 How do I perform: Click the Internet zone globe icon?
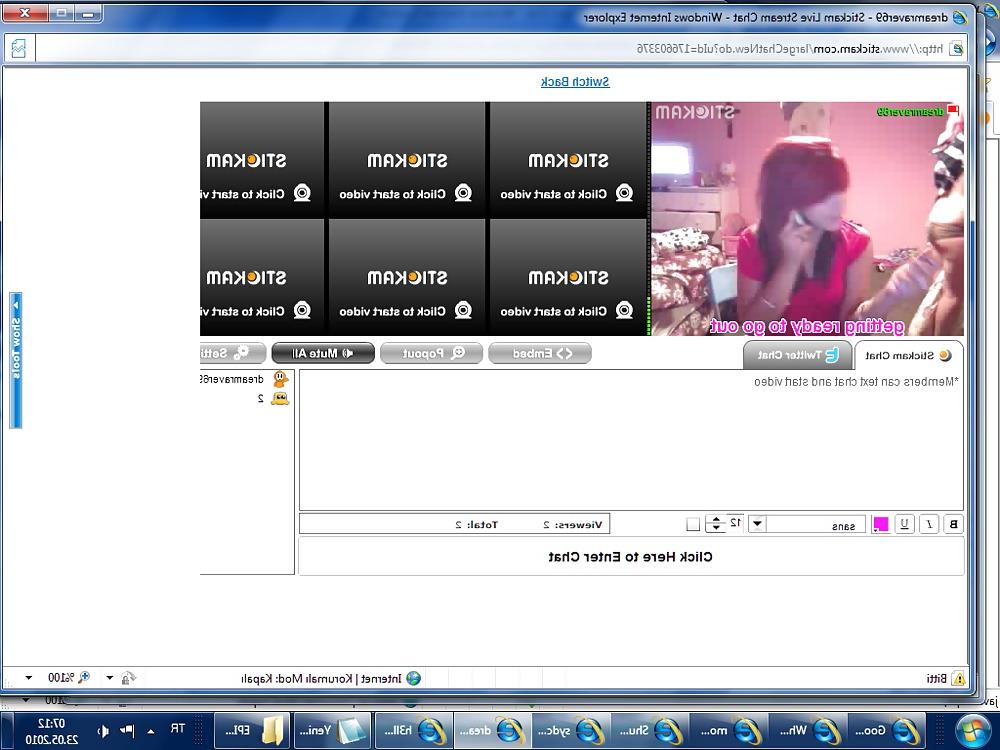[x=413, y=679]
